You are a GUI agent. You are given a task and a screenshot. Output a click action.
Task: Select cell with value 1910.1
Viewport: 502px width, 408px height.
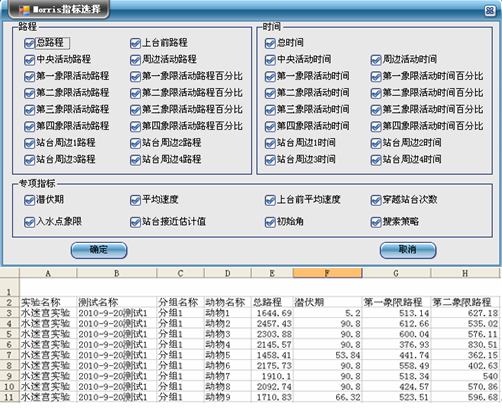point(272,376)
